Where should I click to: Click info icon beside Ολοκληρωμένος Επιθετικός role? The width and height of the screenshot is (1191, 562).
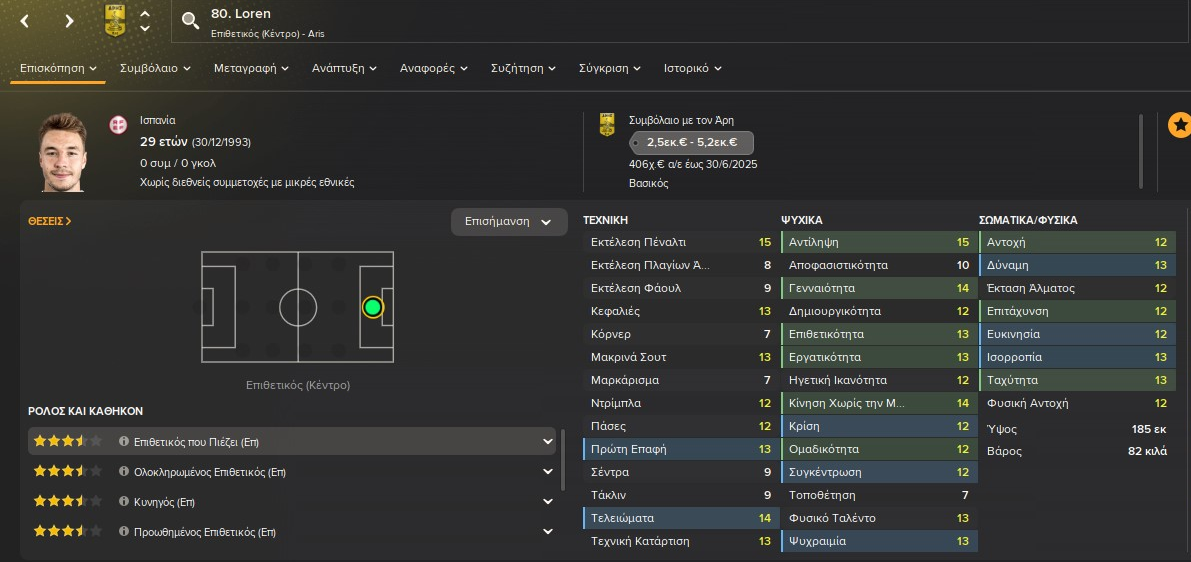click(x=124, y=472)
